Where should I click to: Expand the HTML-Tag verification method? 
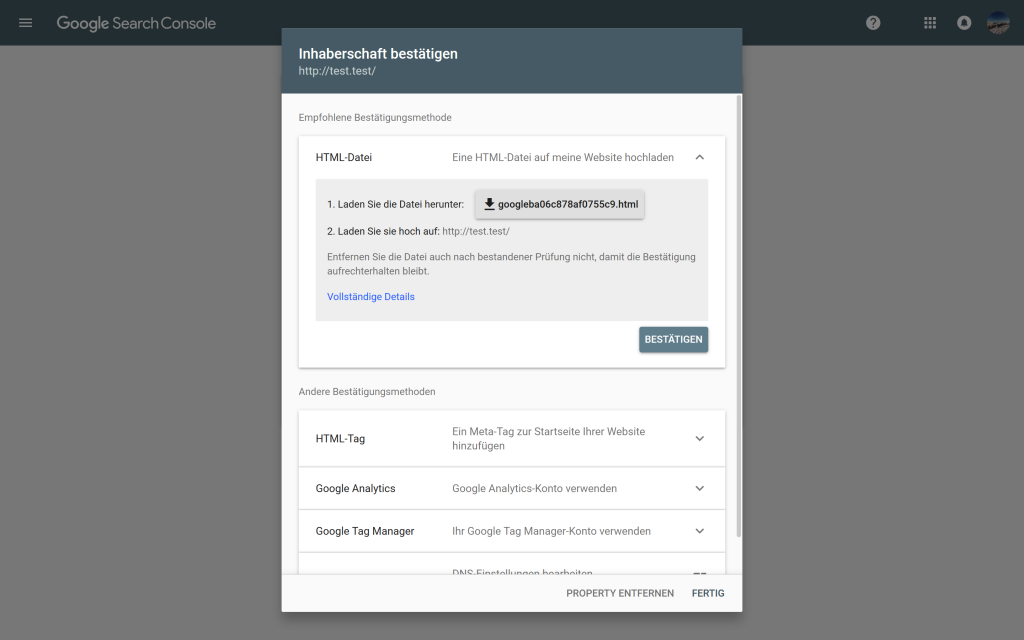point(699,438)
